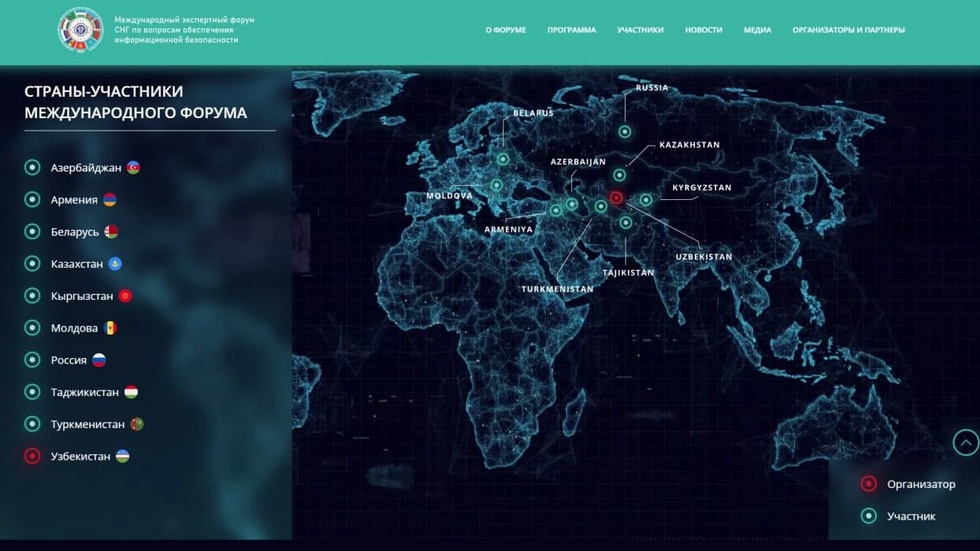Click the Казахстан country link
Viewport: 980px width, 551px height.
pos(77,264)
